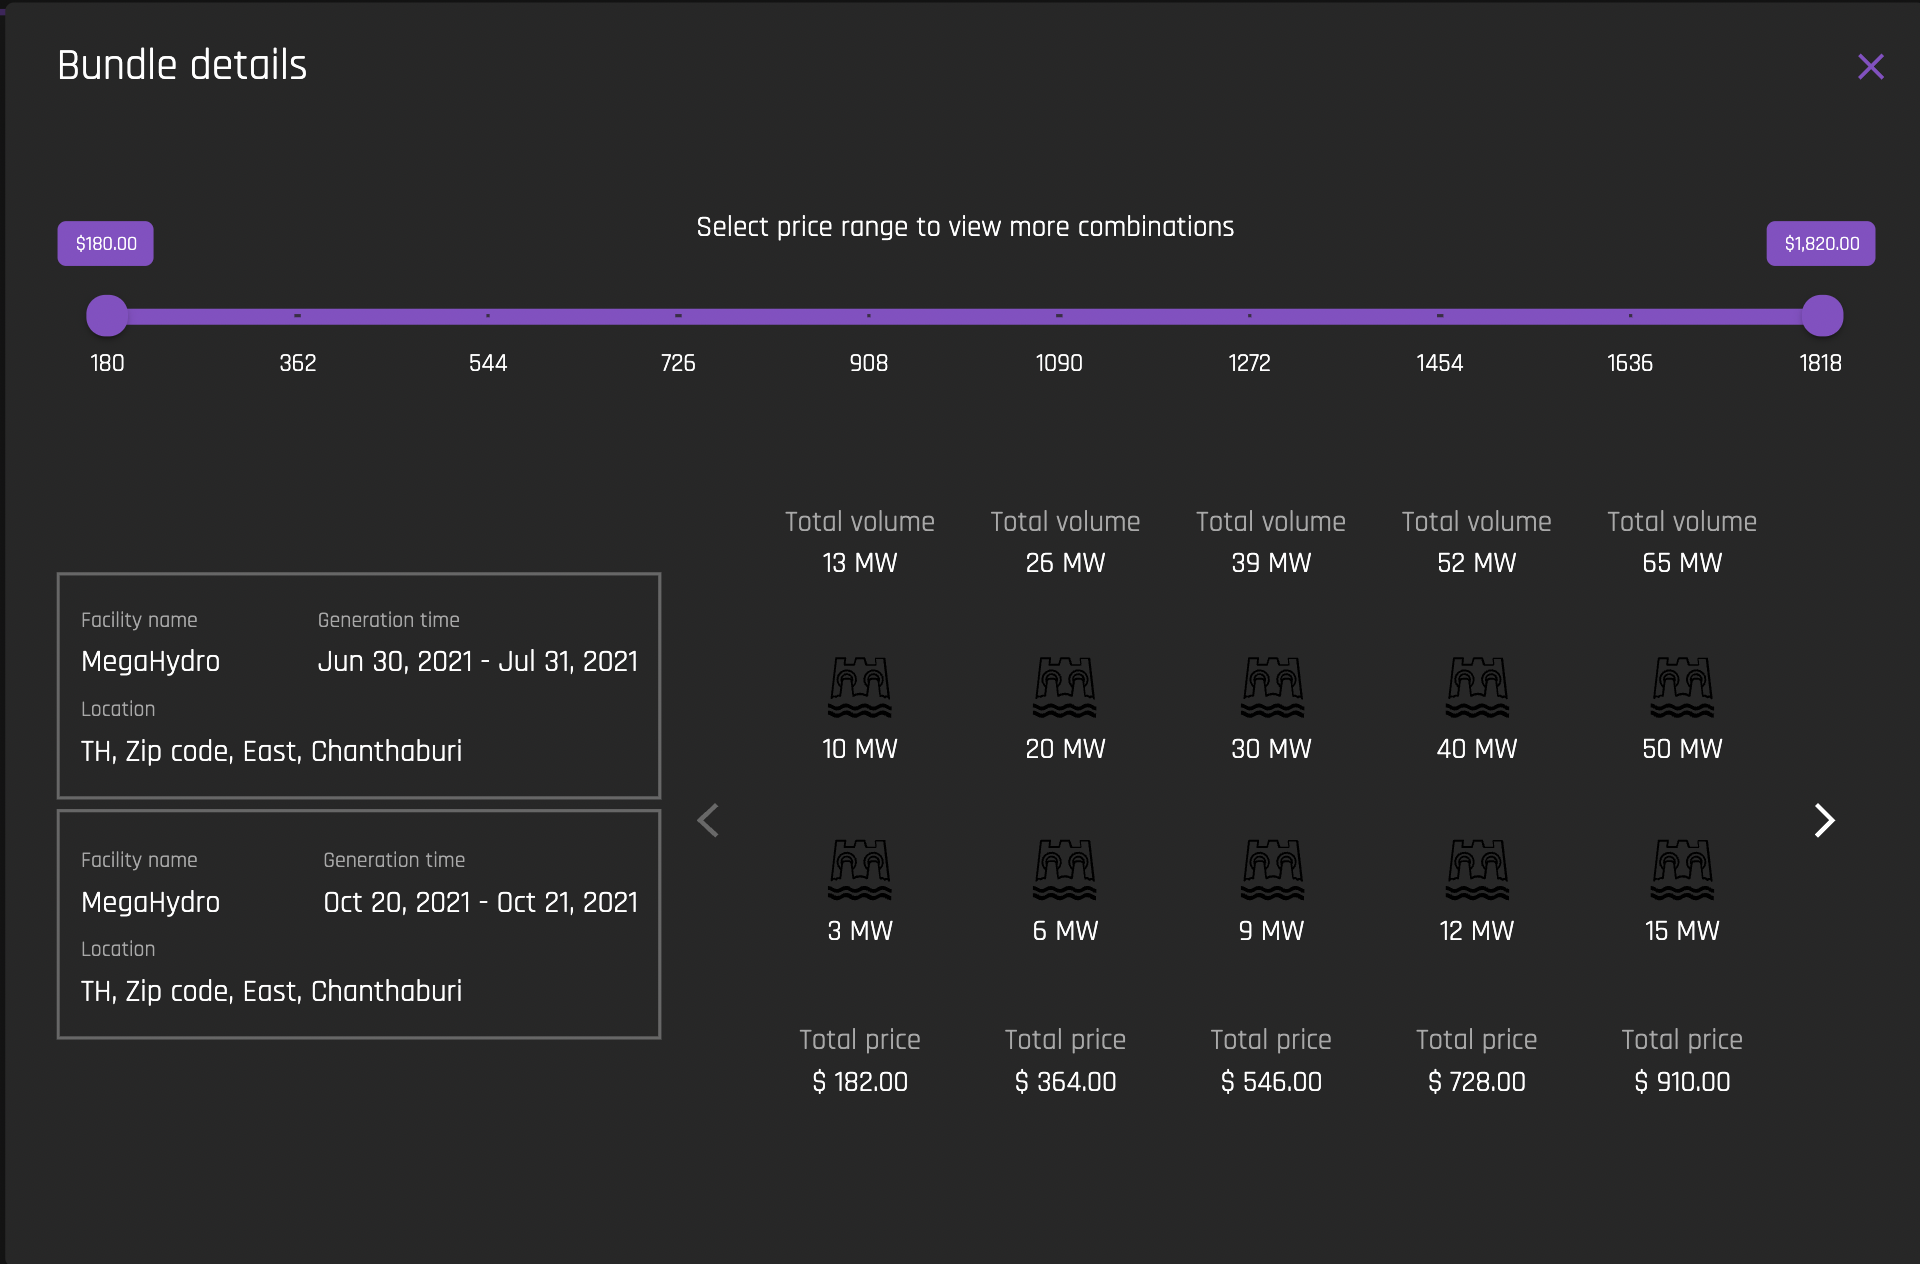Viewport: 1920px width, 1264px height.
Task: Click the minimum price slider handle
Action: click(107, 316)
